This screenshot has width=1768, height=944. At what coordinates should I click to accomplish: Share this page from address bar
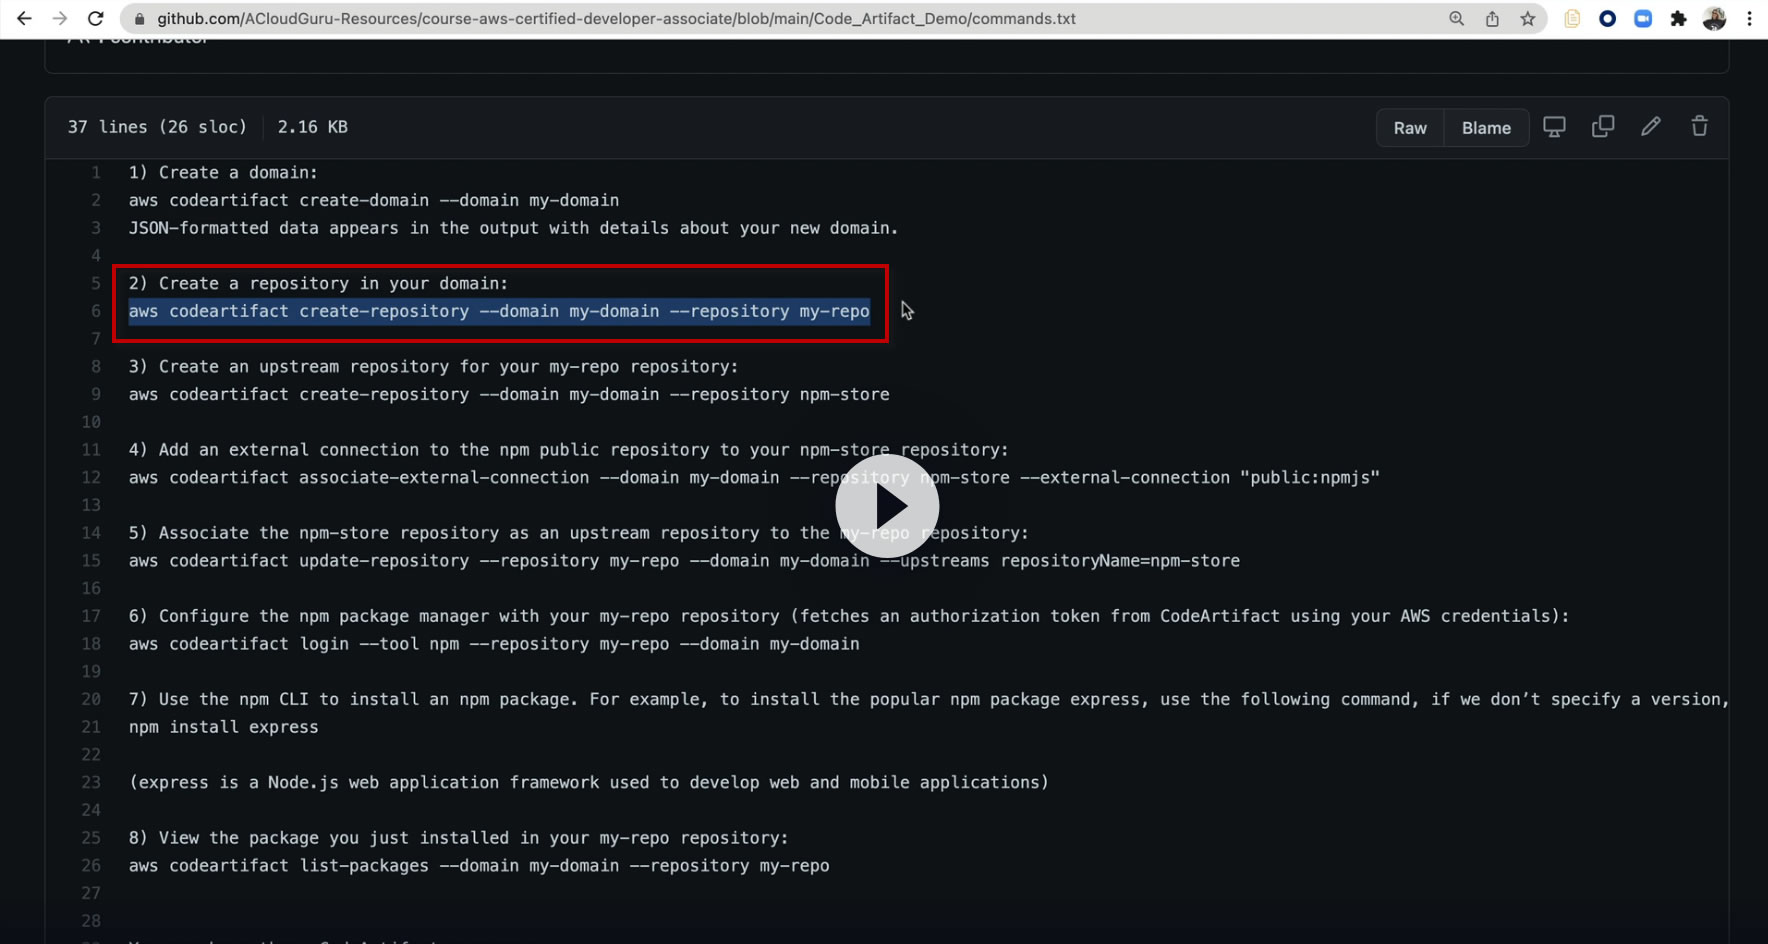1492,18
